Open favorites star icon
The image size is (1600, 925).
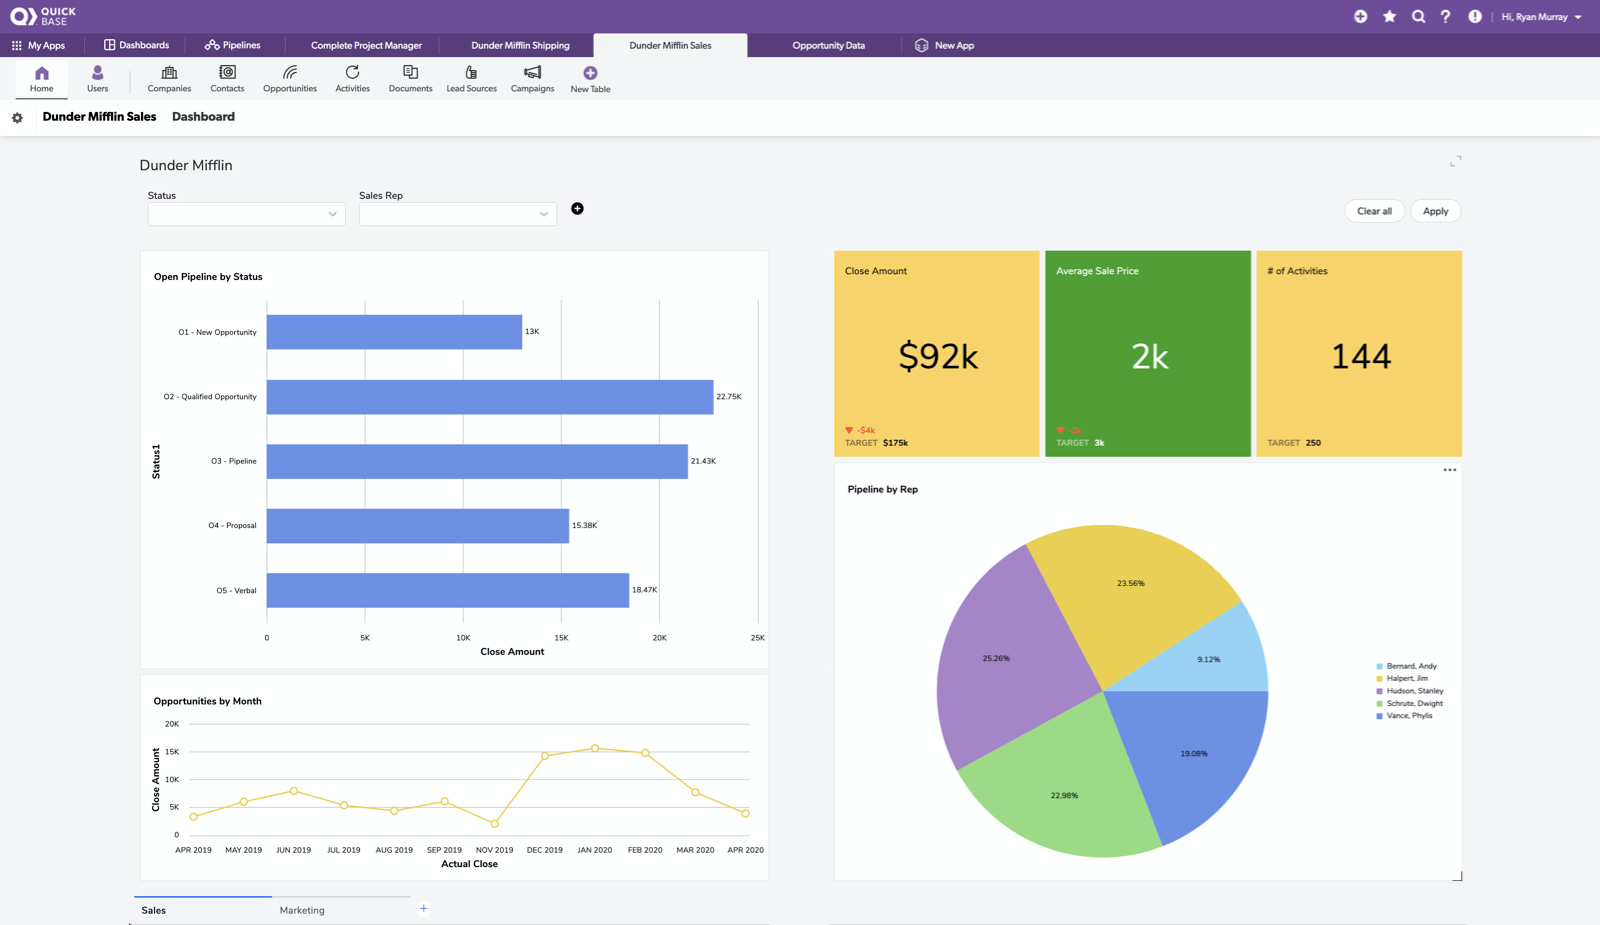click(x=1389, y=17)
